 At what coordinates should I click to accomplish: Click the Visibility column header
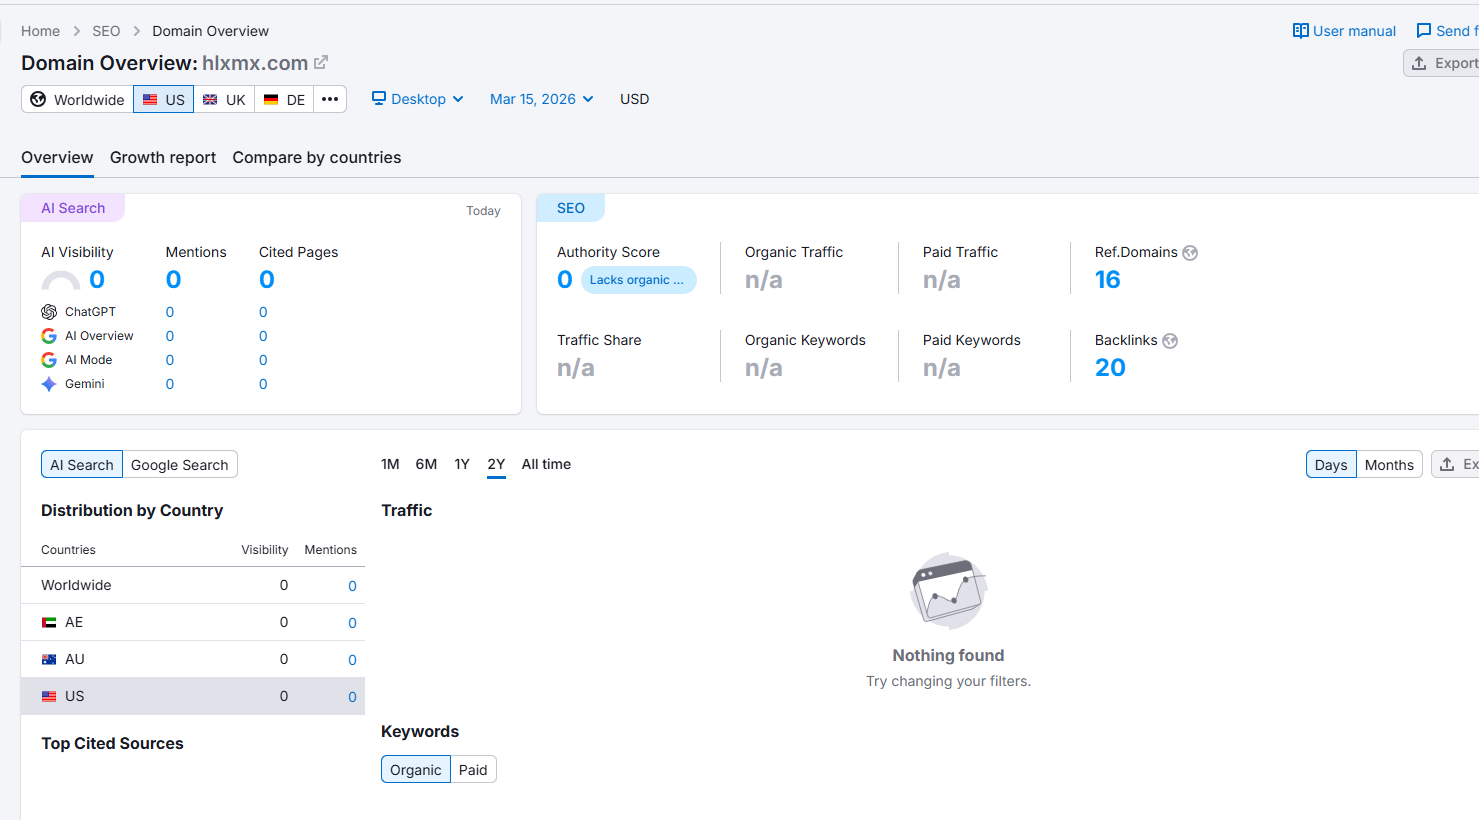pyautogui.click(x=265, y=550)
